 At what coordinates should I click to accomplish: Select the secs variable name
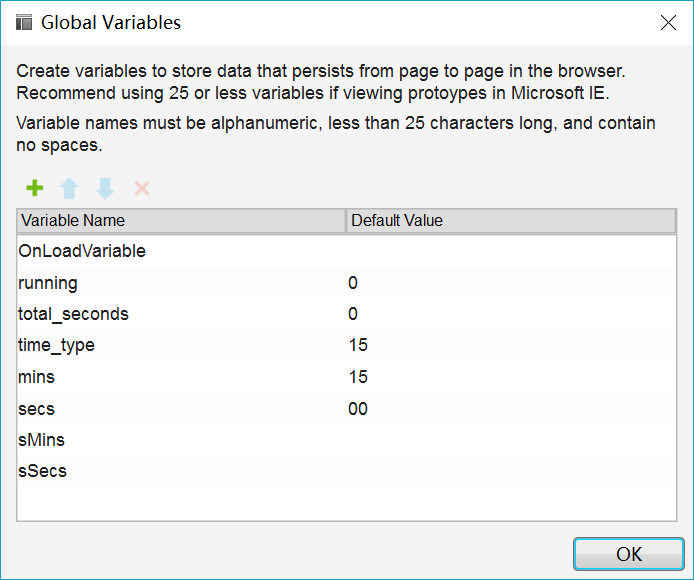pos(36,409)
